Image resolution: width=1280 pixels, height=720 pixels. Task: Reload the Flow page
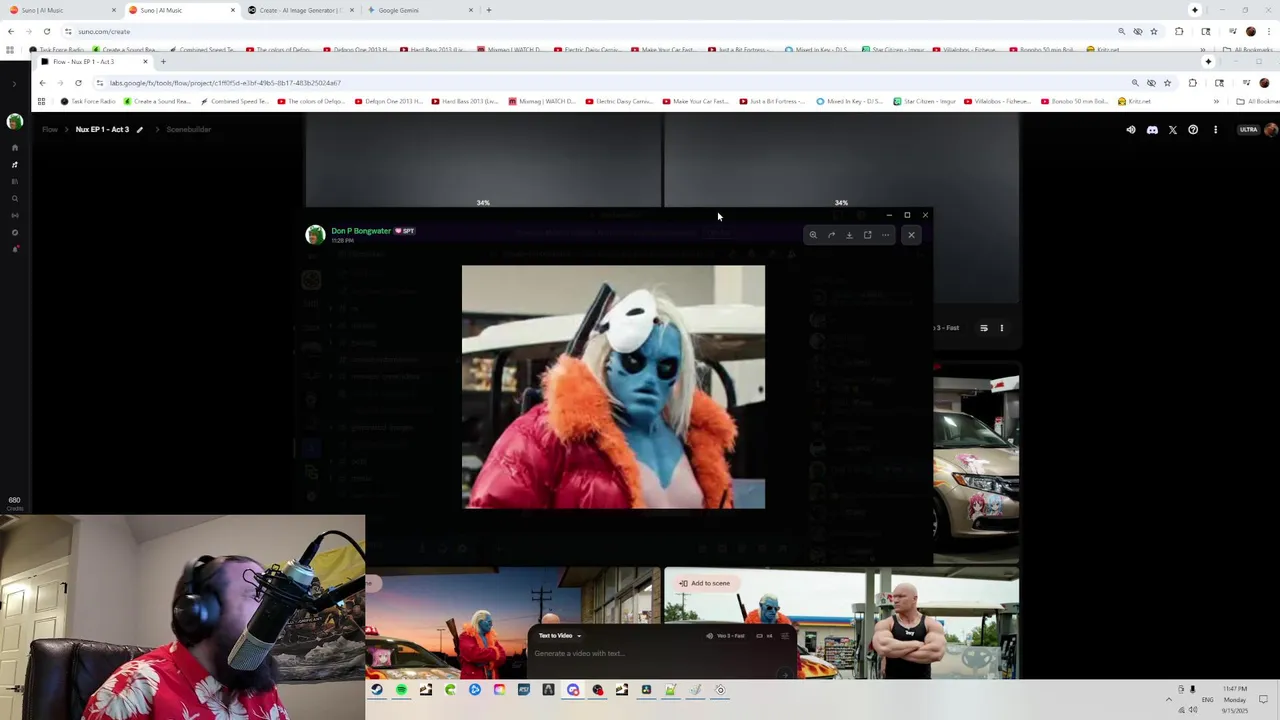(x=78, y=83)
